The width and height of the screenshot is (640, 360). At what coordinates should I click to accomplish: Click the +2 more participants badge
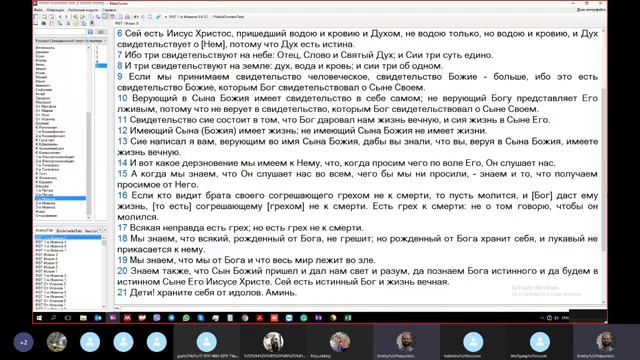tap(24, 342)
